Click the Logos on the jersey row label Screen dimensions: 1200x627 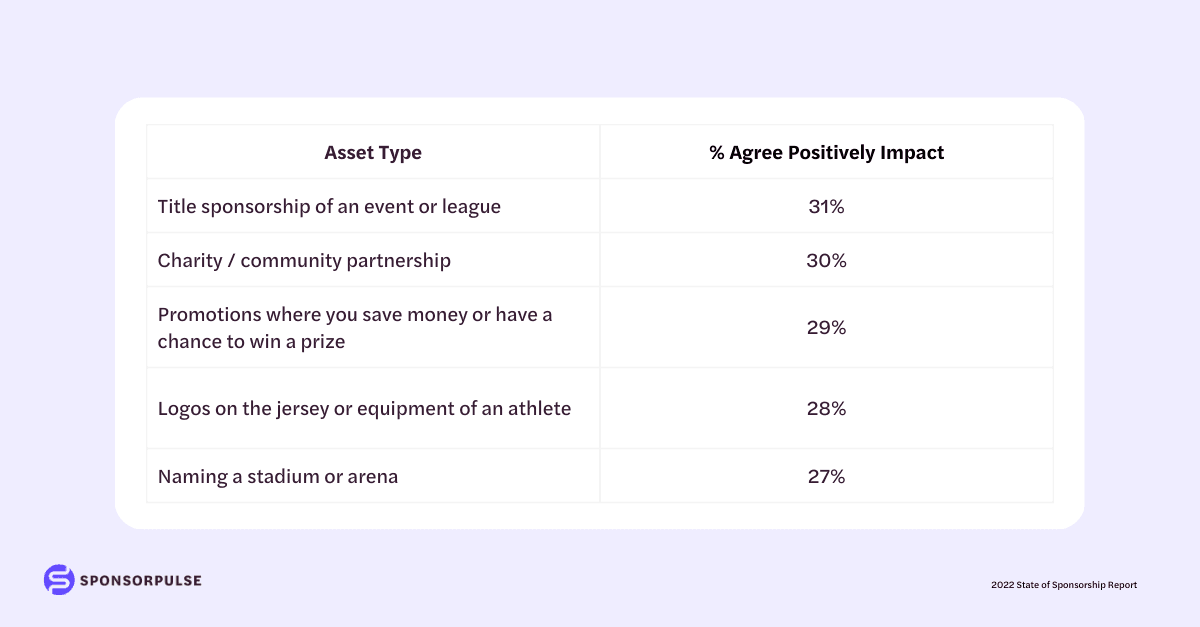364,408
